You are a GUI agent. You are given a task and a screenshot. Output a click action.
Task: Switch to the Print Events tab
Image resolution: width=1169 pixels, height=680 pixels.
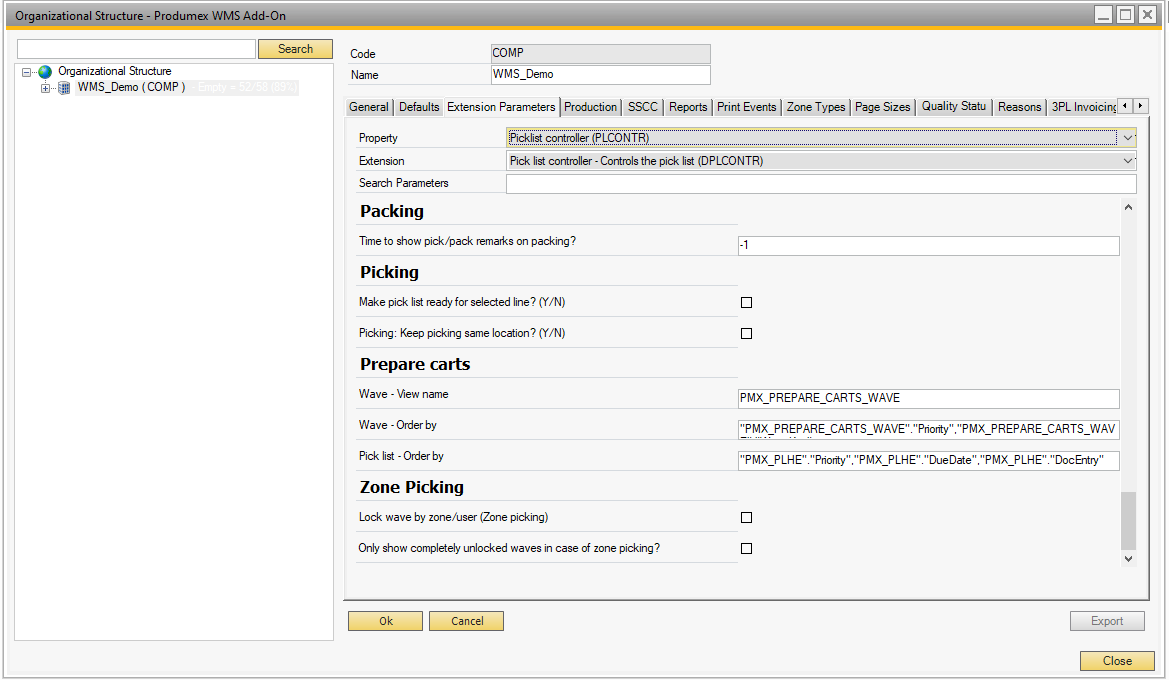click(x=746, y=107)
